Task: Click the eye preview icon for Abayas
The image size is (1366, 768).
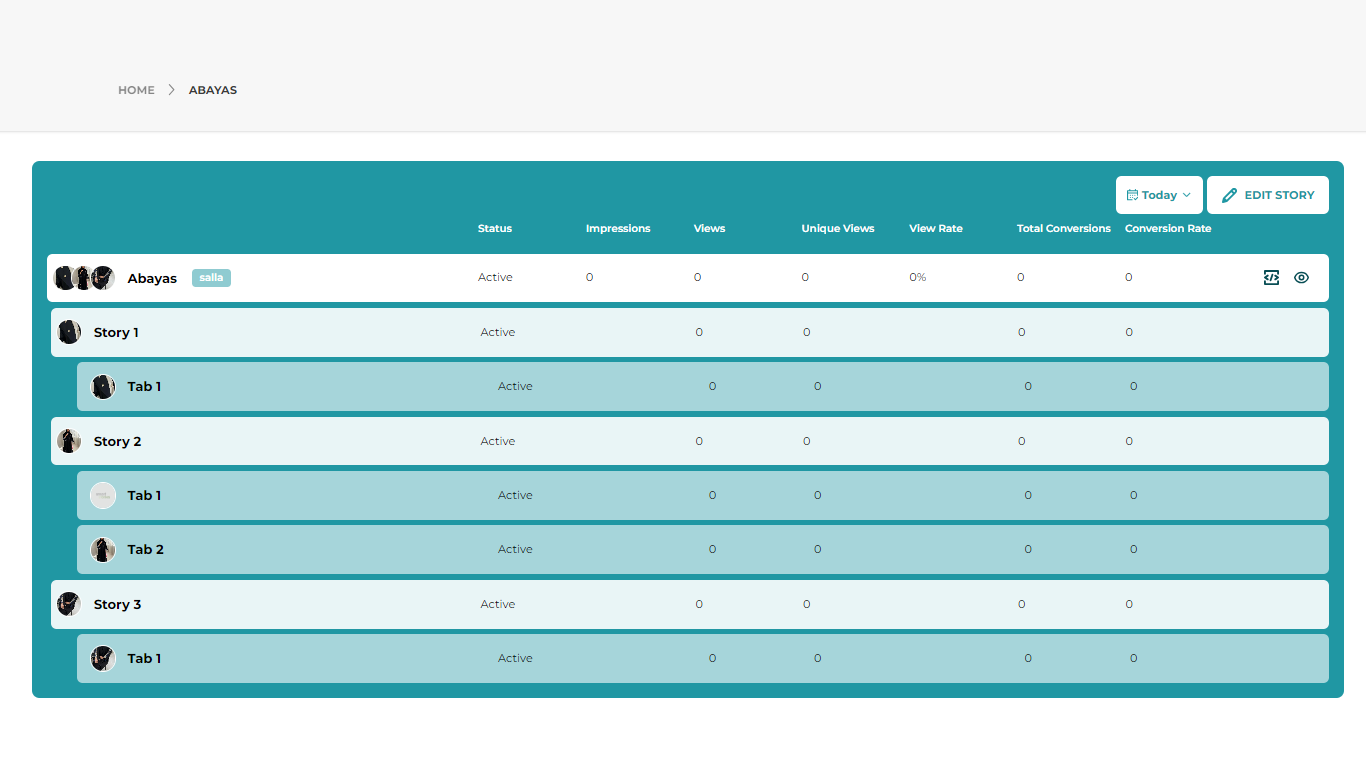Action: pyautogui.click(x=1301, y=278)
